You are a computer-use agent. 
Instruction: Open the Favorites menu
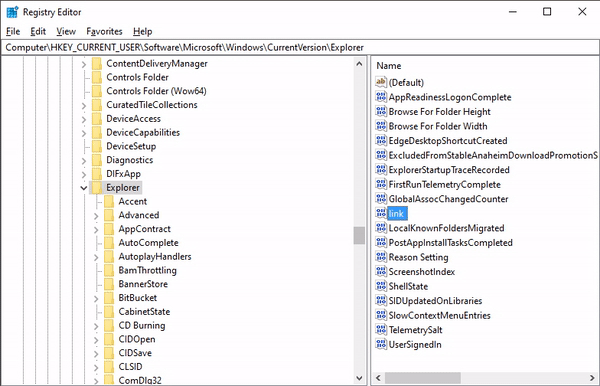coord(104,31)
